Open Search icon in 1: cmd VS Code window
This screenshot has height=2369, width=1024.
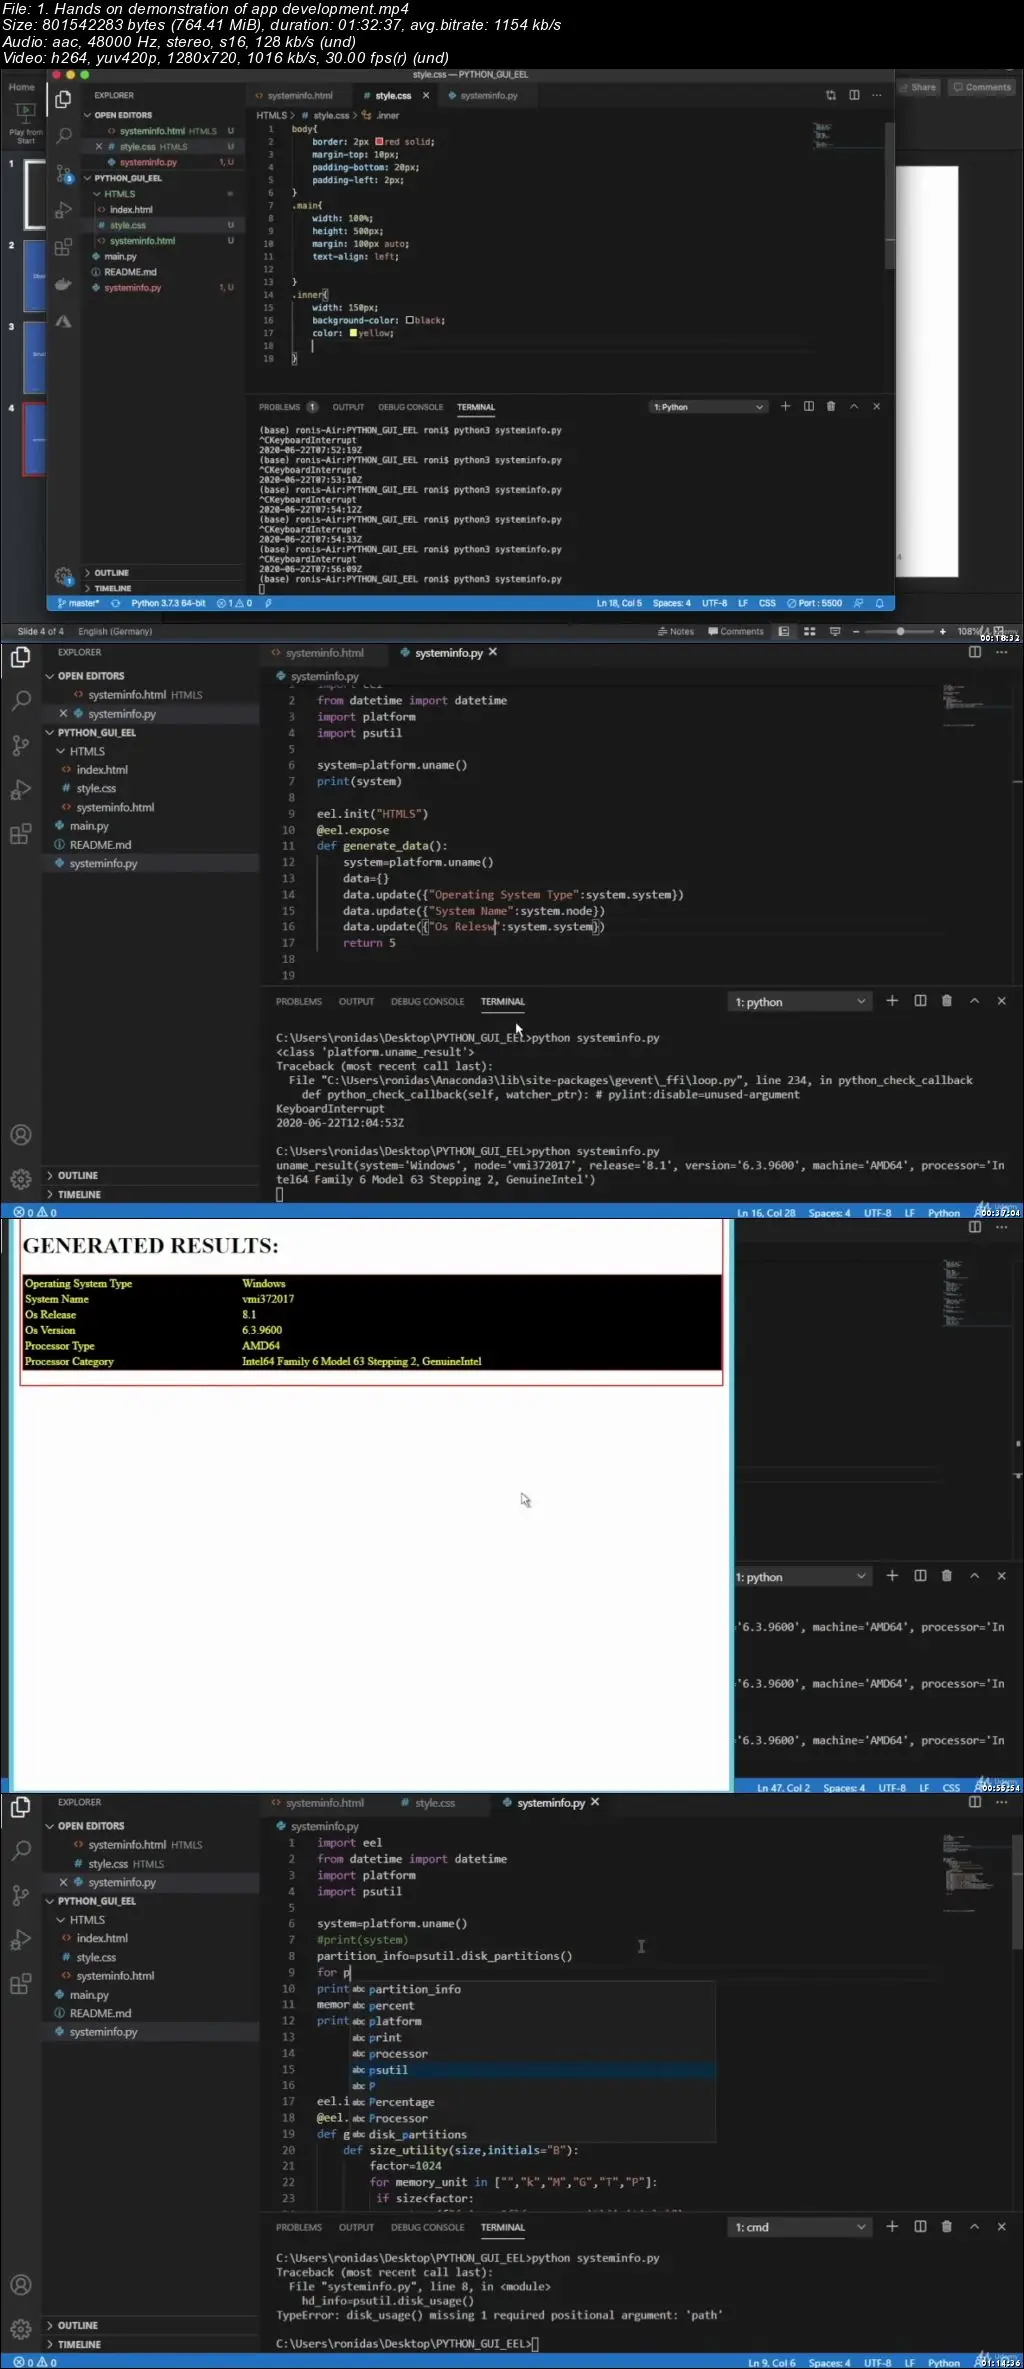pos(20,1850)
